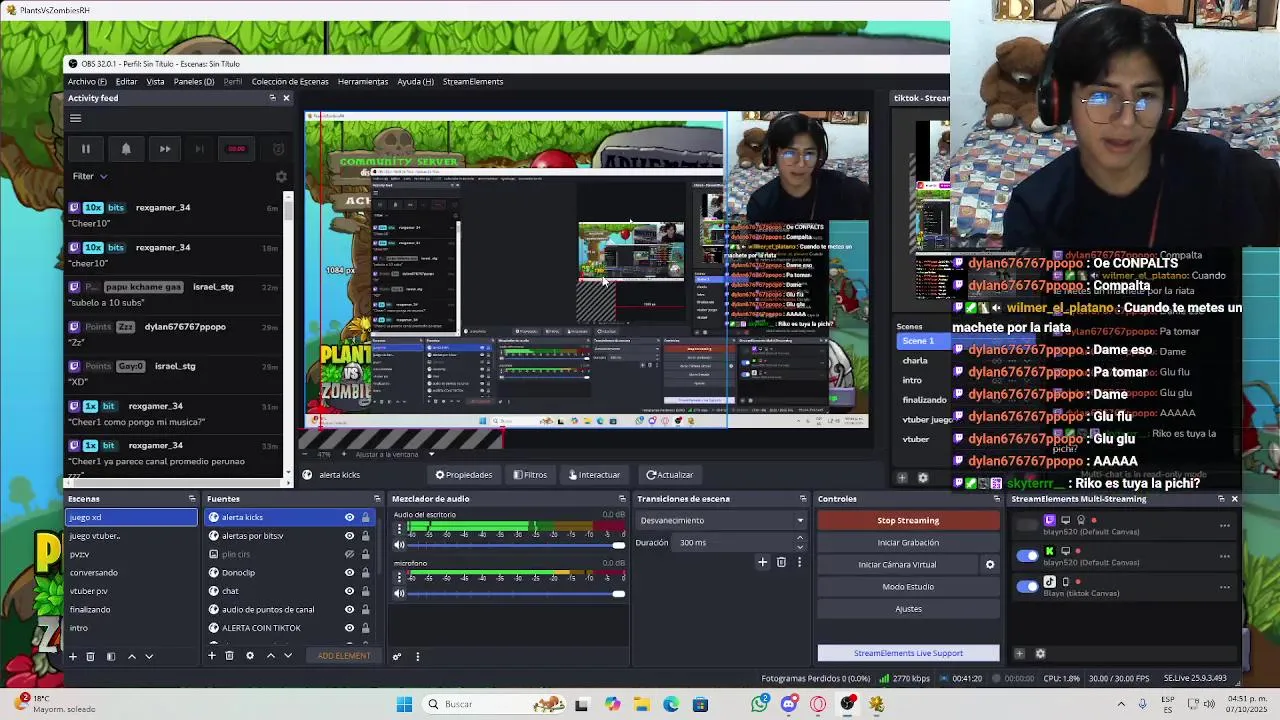Open Activity feed hamburger menu

click(x=75, y=119)
